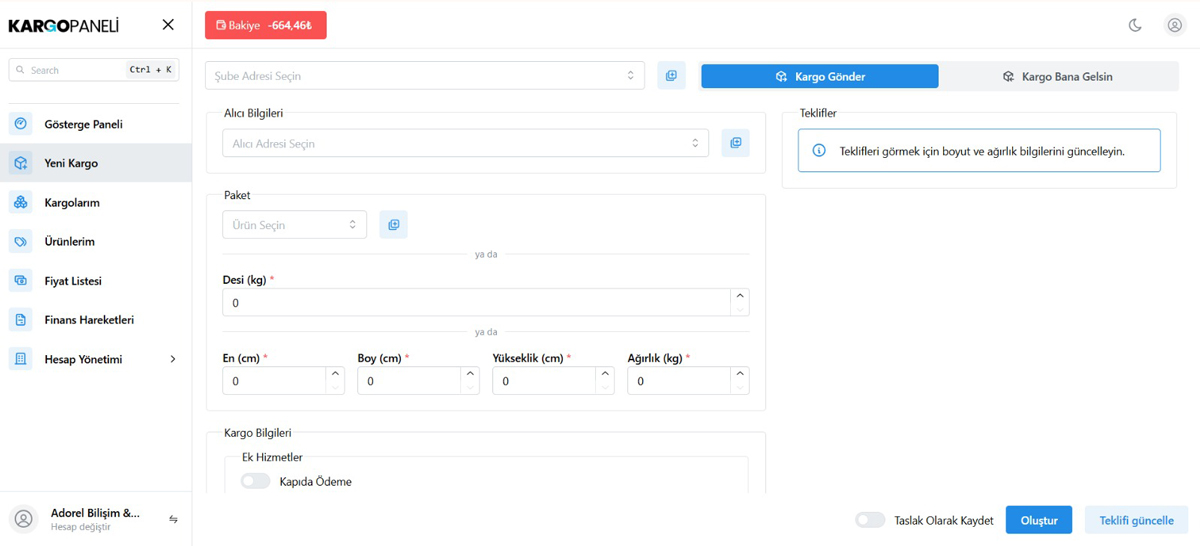Click the Kargolarım boxes icon
This screenshot has width=1200, height=546.
click(x=21, y=202)
